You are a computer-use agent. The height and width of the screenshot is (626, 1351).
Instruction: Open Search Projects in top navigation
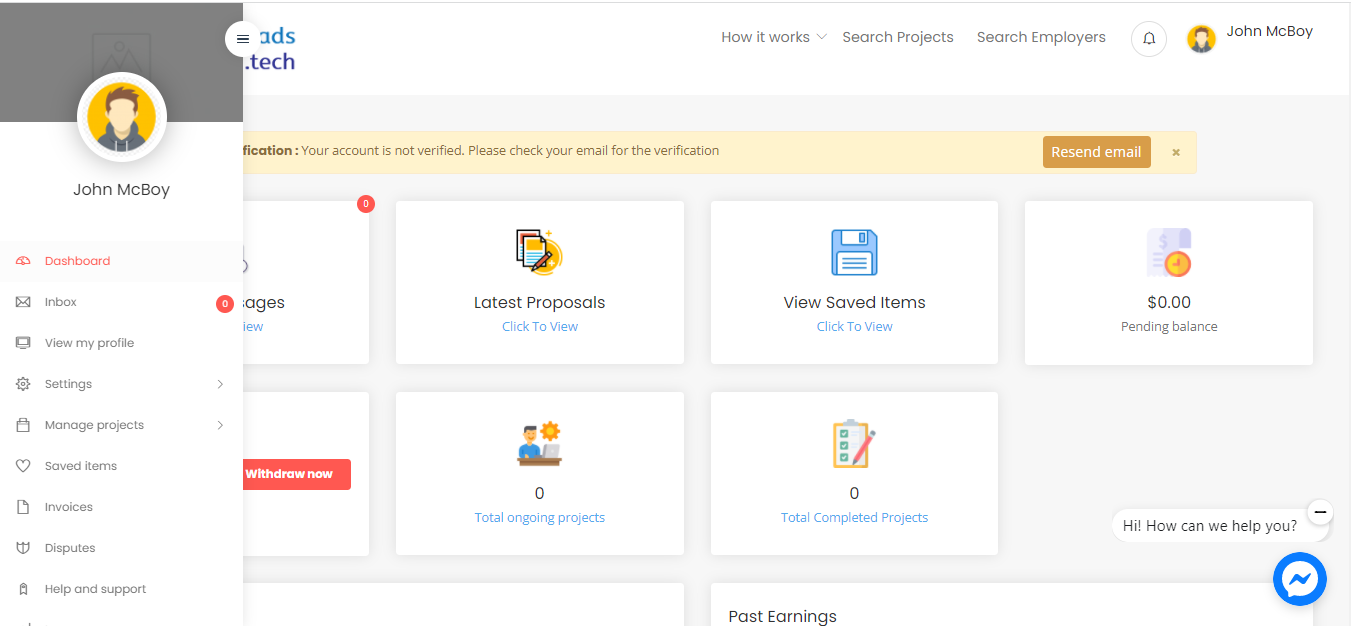coord(898,37)
